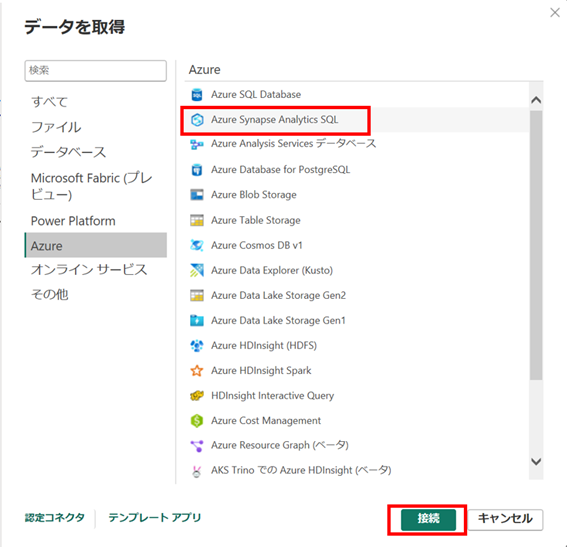
Task: Click the Azure SQL Database icon
Action: click(197, 95)
